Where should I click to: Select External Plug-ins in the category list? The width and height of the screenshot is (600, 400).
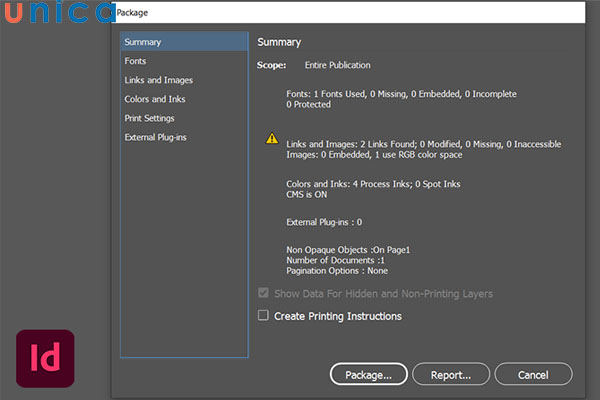(155, 137)
